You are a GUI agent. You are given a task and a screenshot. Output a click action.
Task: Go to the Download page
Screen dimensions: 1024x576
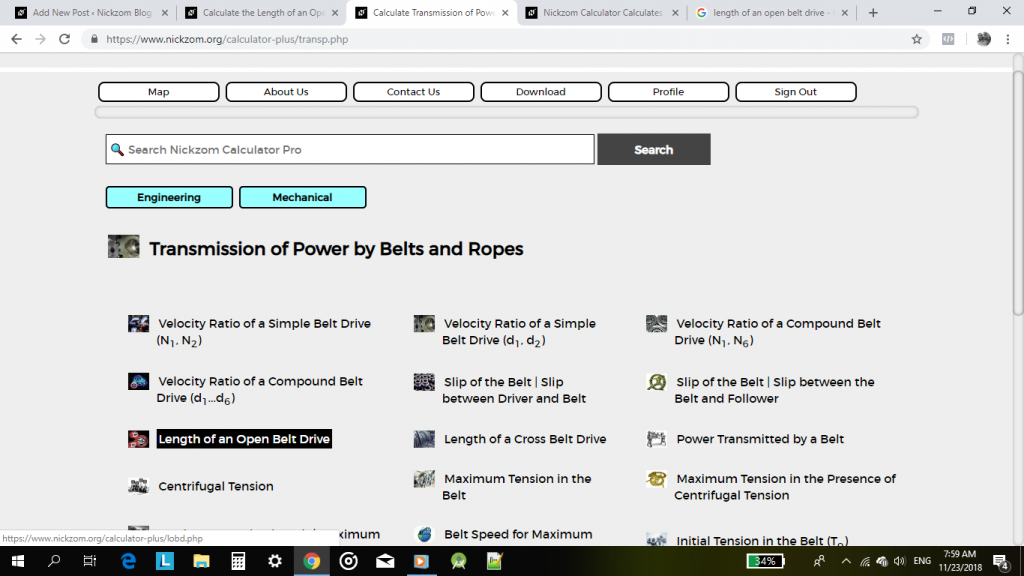point(541,91)
